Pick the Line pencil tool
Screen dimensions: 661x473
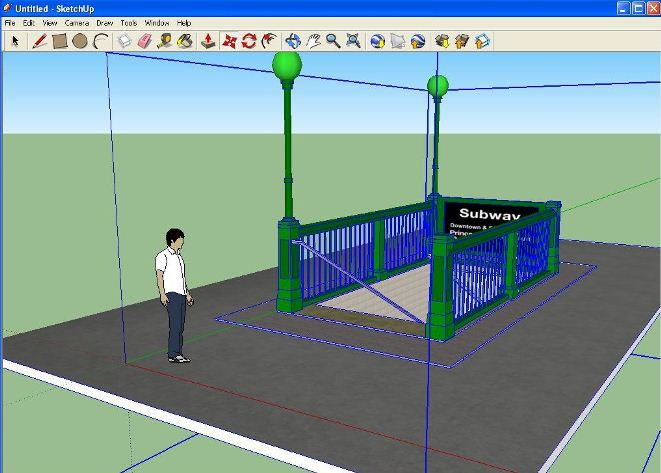pos(40,41)
